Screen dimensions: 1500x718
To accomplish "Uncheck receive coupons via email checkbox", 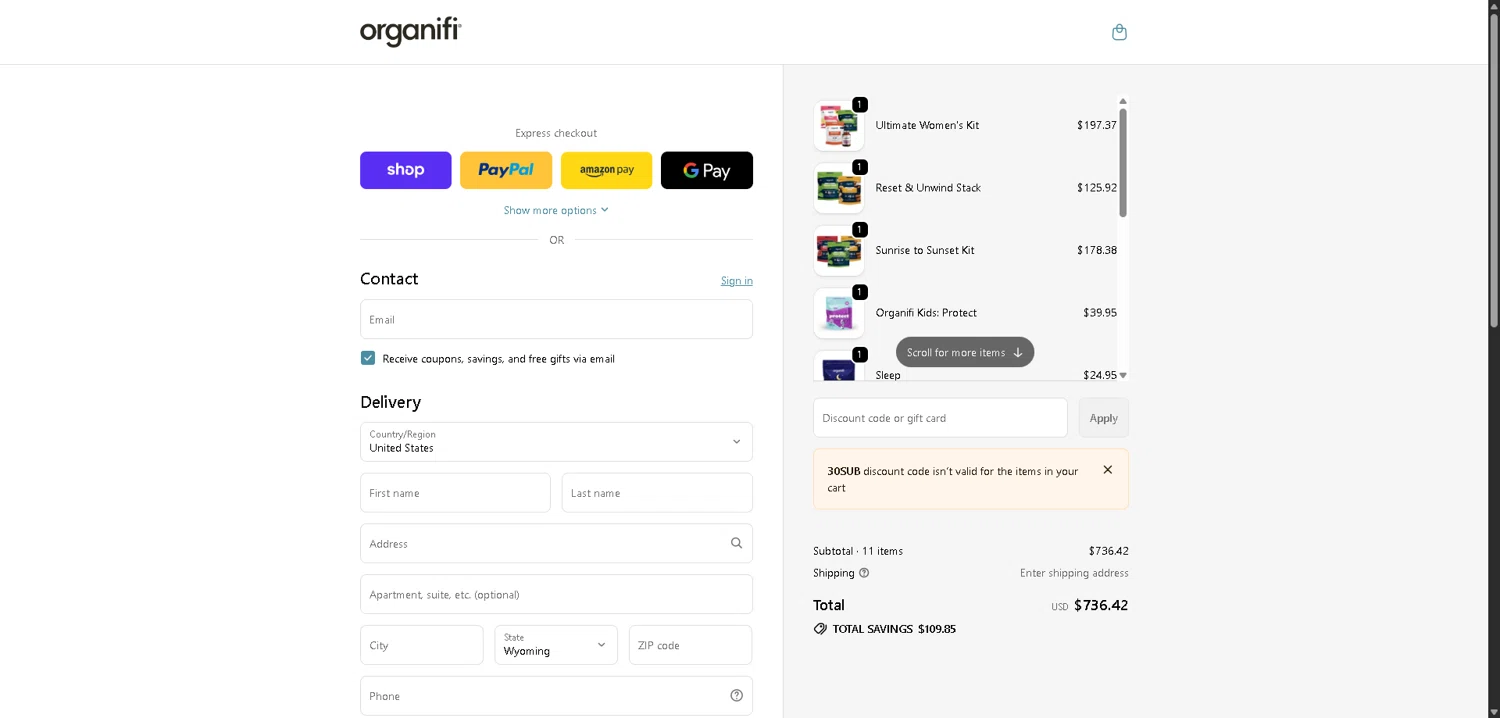I will coord(368,358).
